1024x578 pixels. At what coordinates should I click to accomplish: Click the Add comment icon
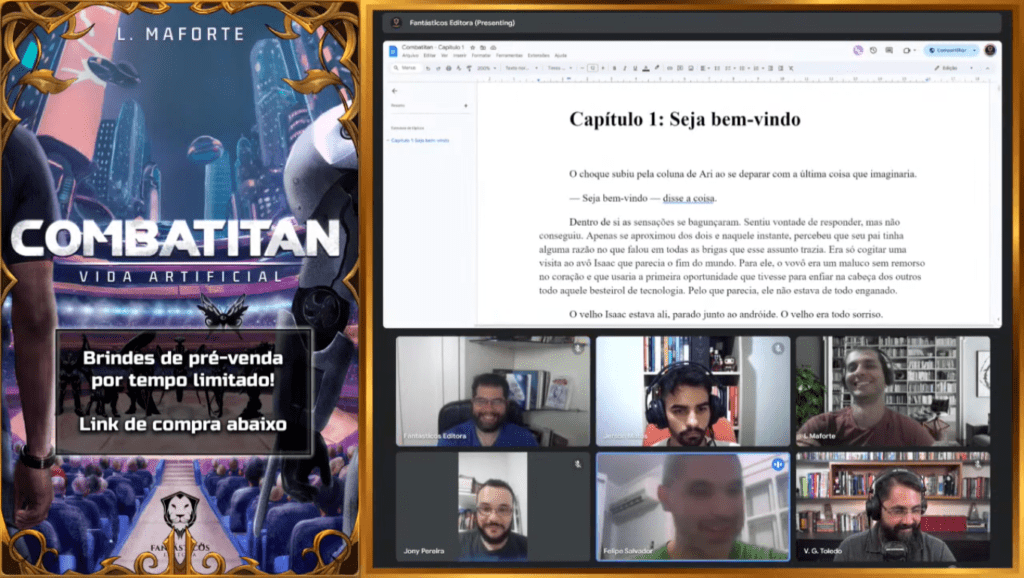[679, 69]
